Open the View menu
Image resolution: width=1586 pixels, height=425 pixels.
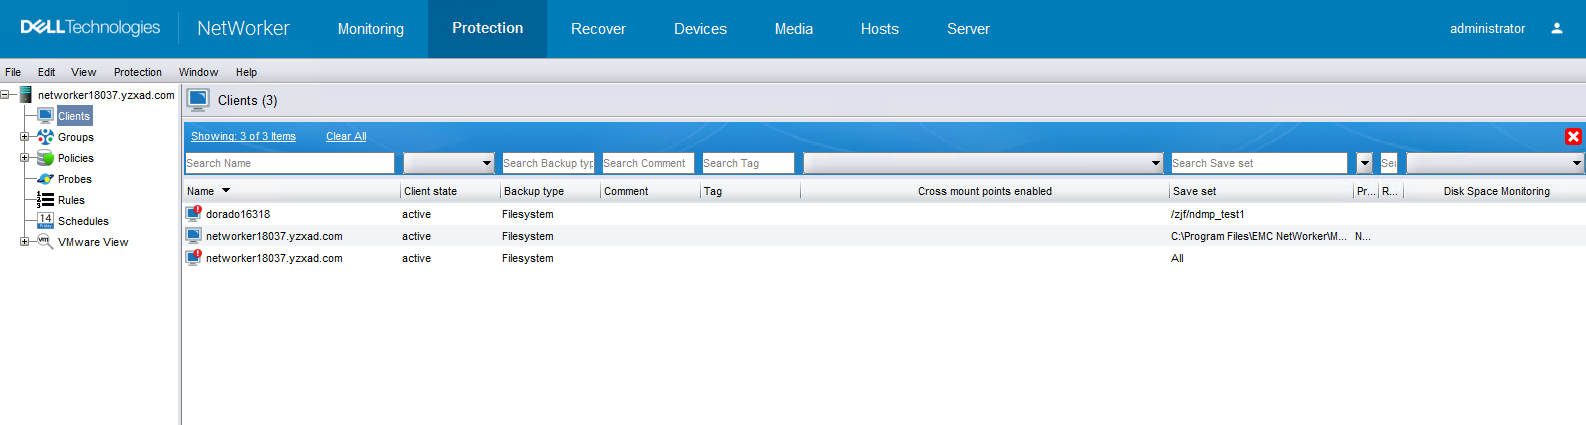point(84,72)
